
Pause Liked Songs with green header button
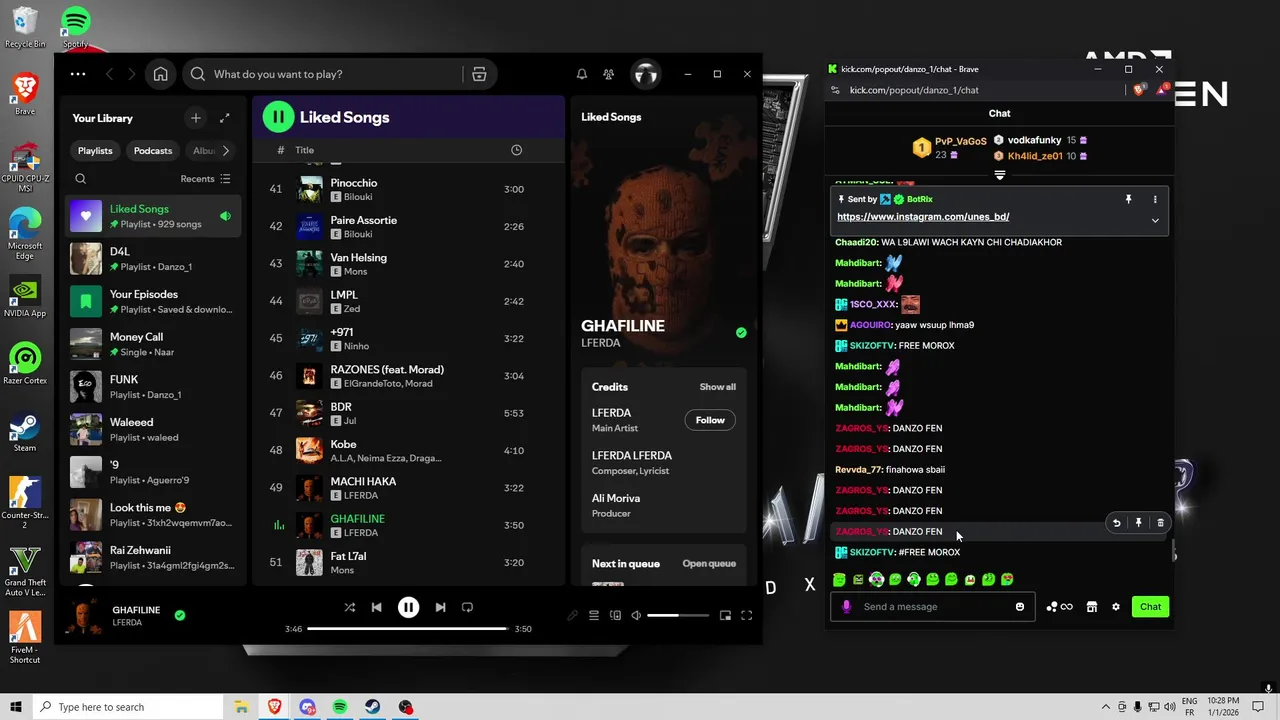(278, 117)
